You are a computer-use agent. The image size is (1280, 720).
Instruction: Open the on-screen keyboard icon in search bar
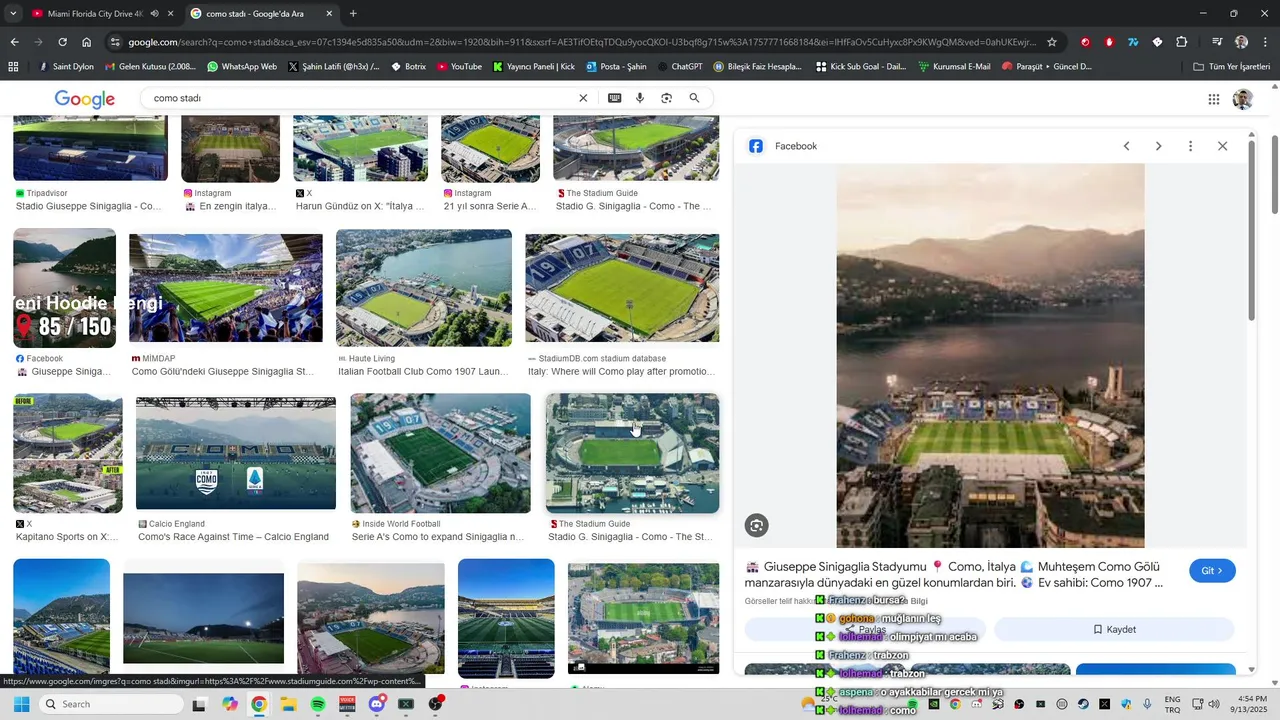(614, 98)
